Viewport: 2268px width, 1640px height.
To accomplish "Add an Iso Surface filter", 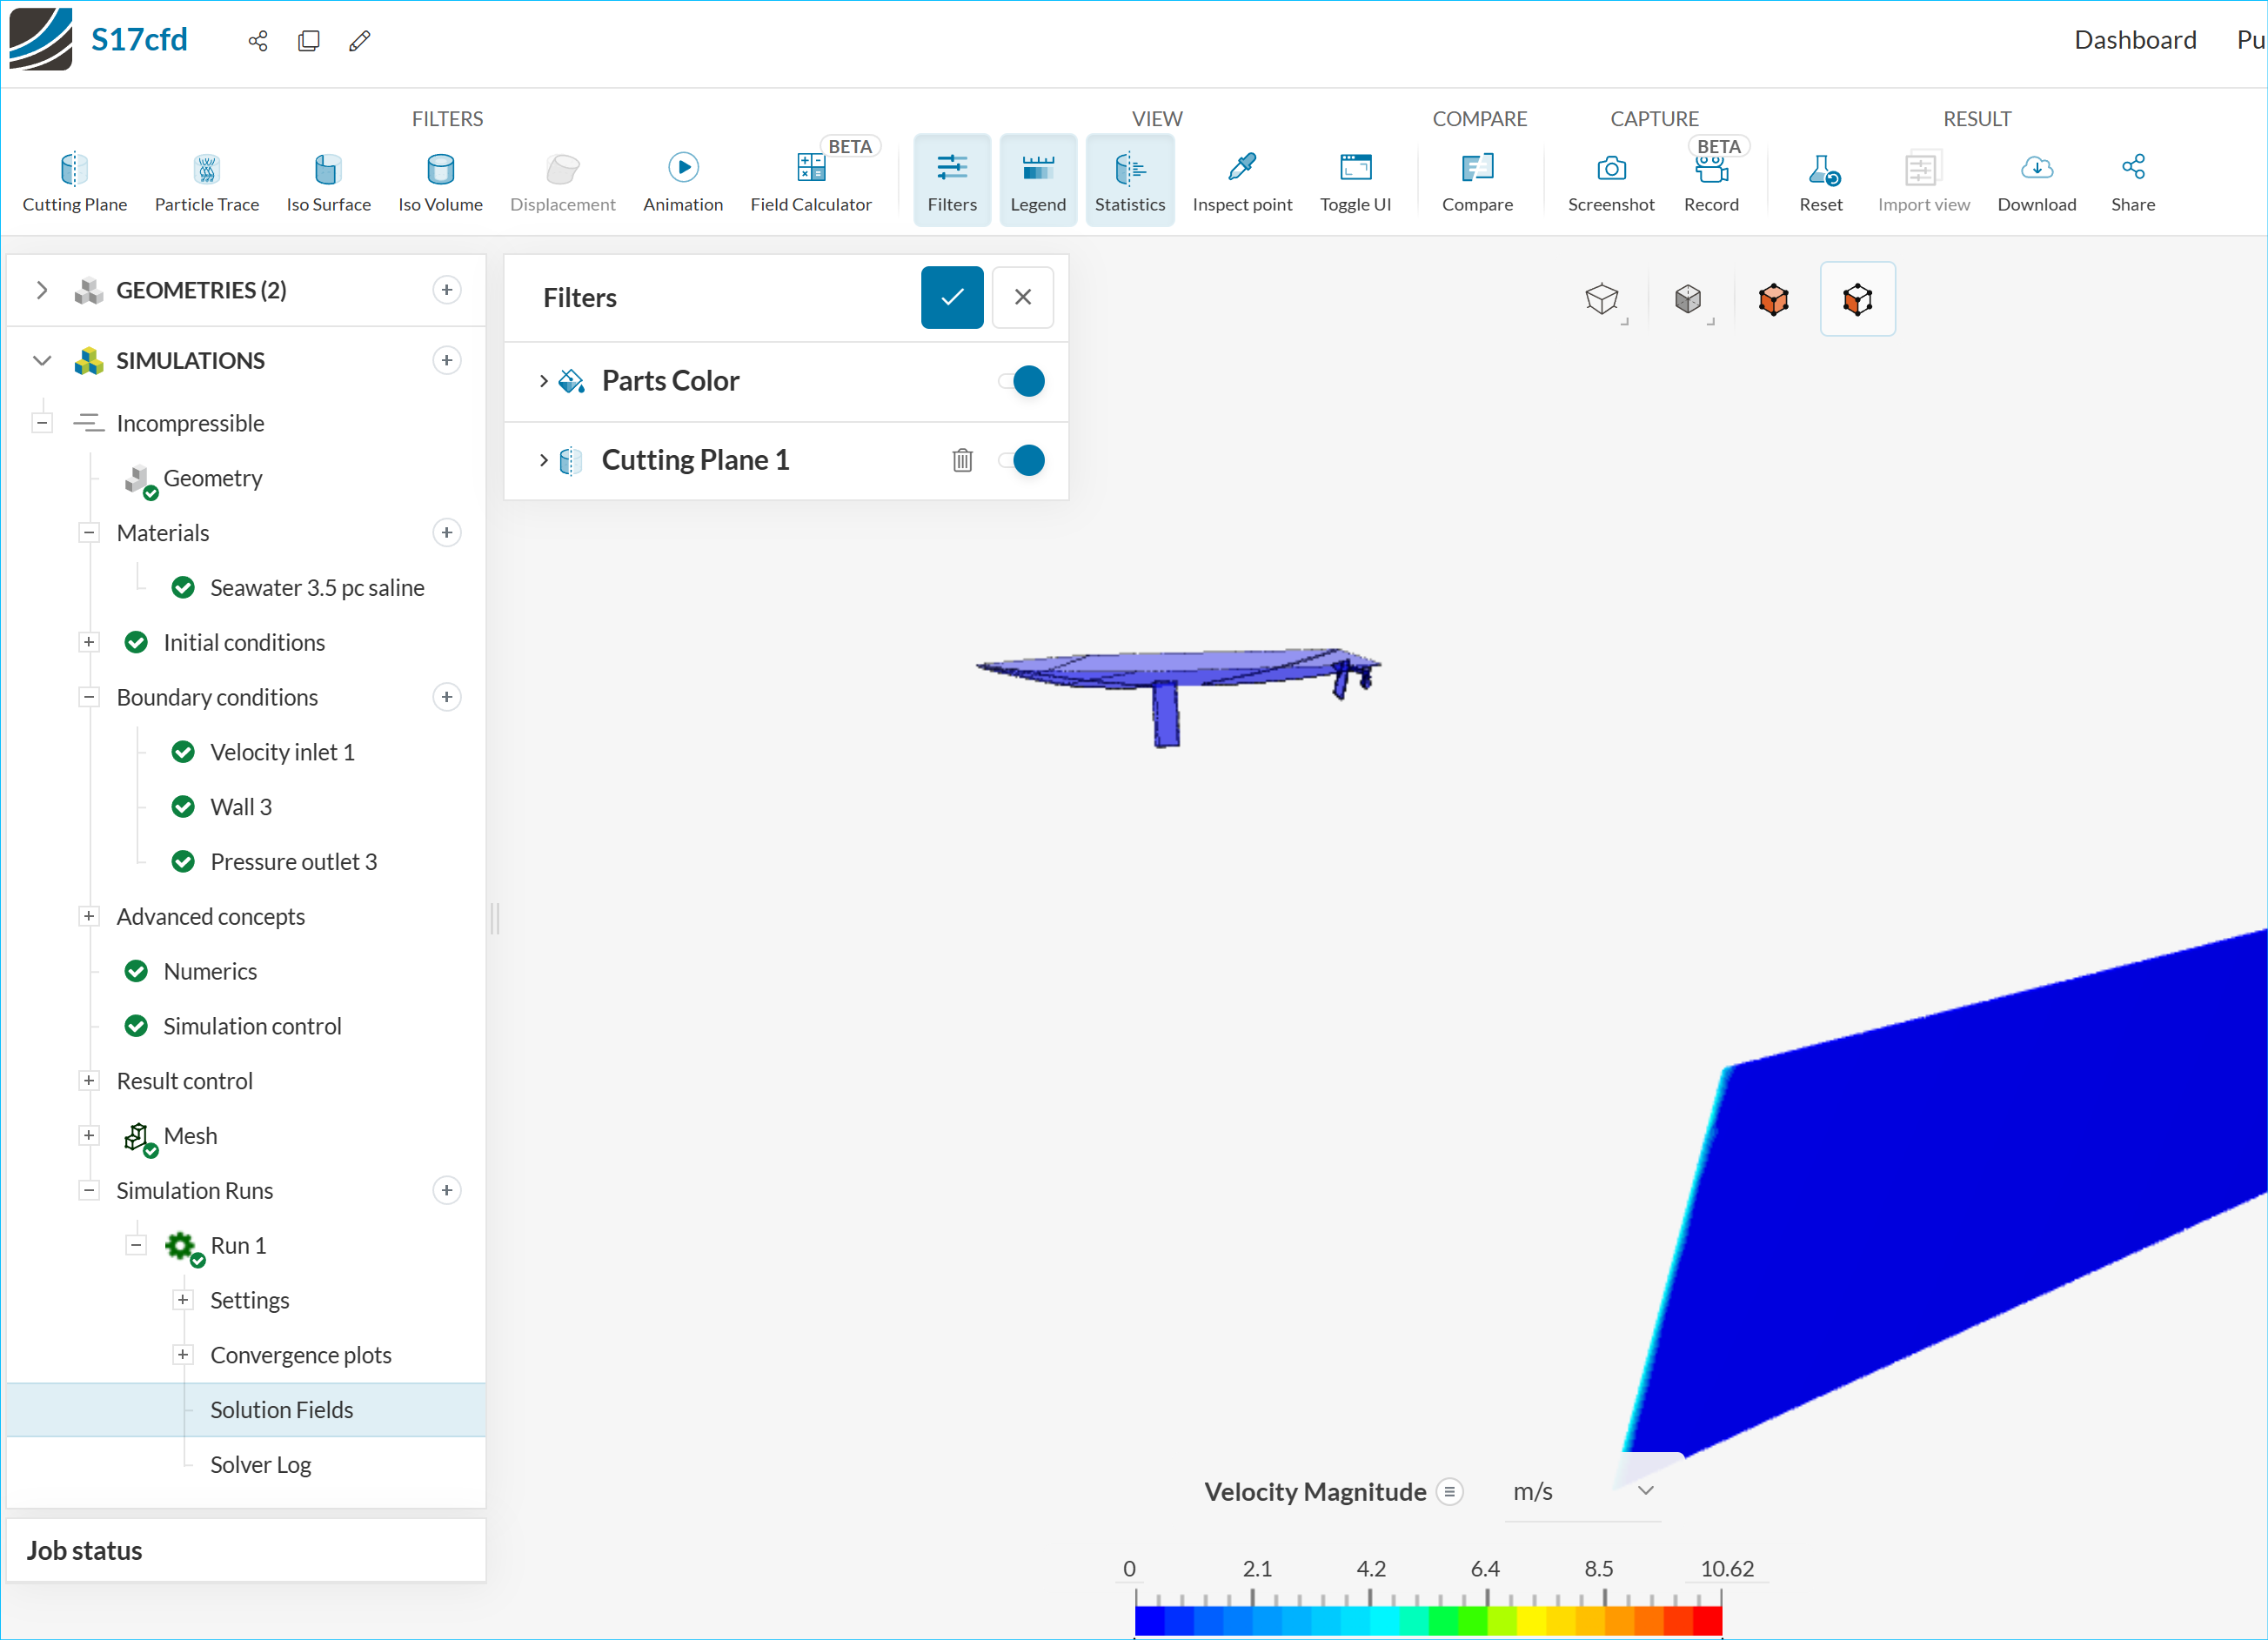I will tap(328, 180).
